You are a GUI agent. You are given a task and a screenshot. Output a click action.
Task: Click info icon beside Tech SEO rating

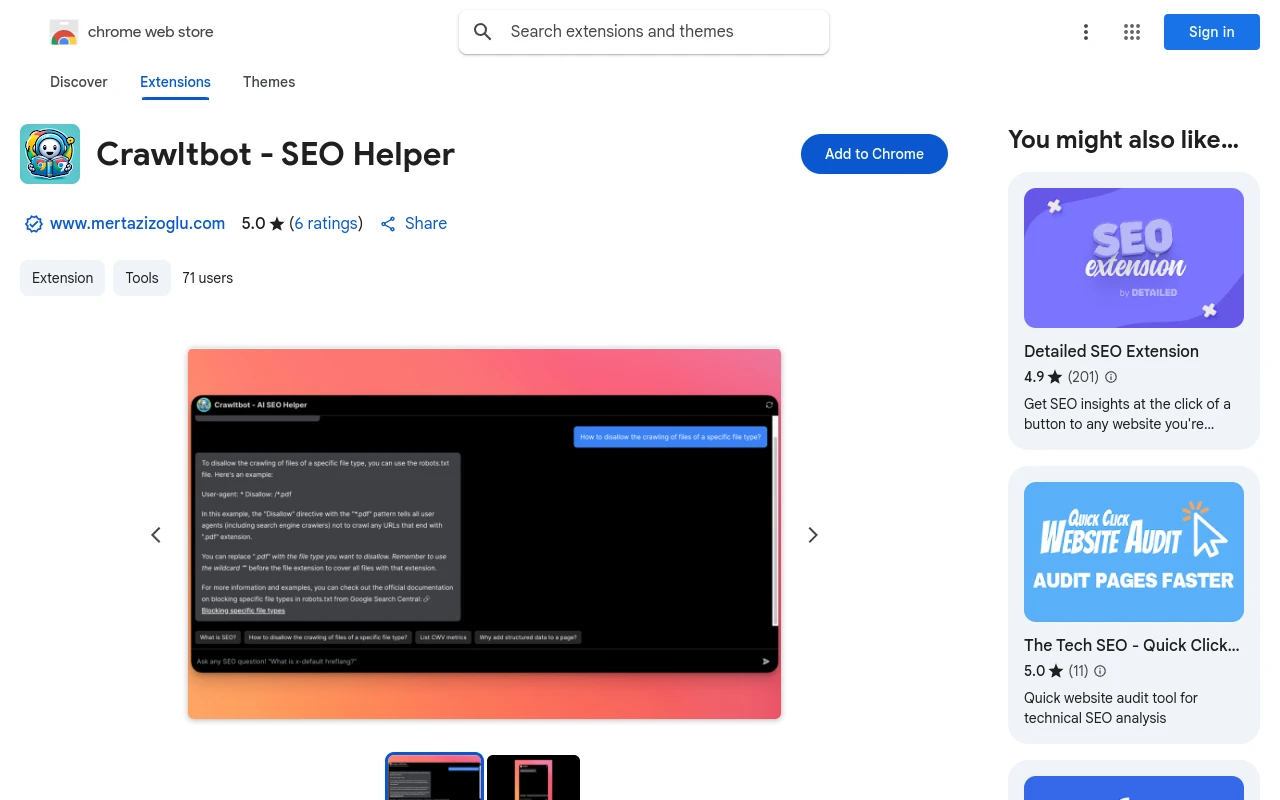[1100, 671]
